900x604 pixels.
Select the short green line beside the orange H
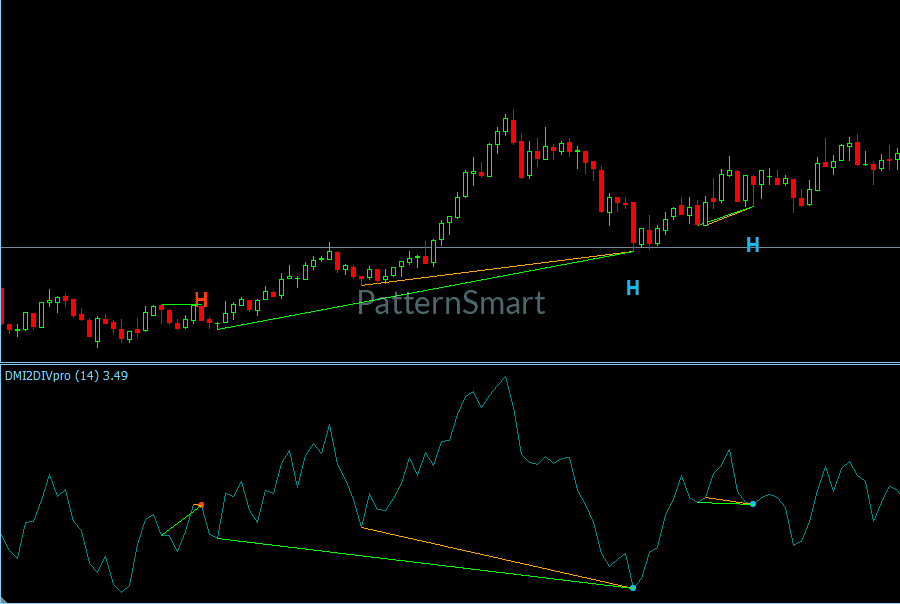point(181,305)
